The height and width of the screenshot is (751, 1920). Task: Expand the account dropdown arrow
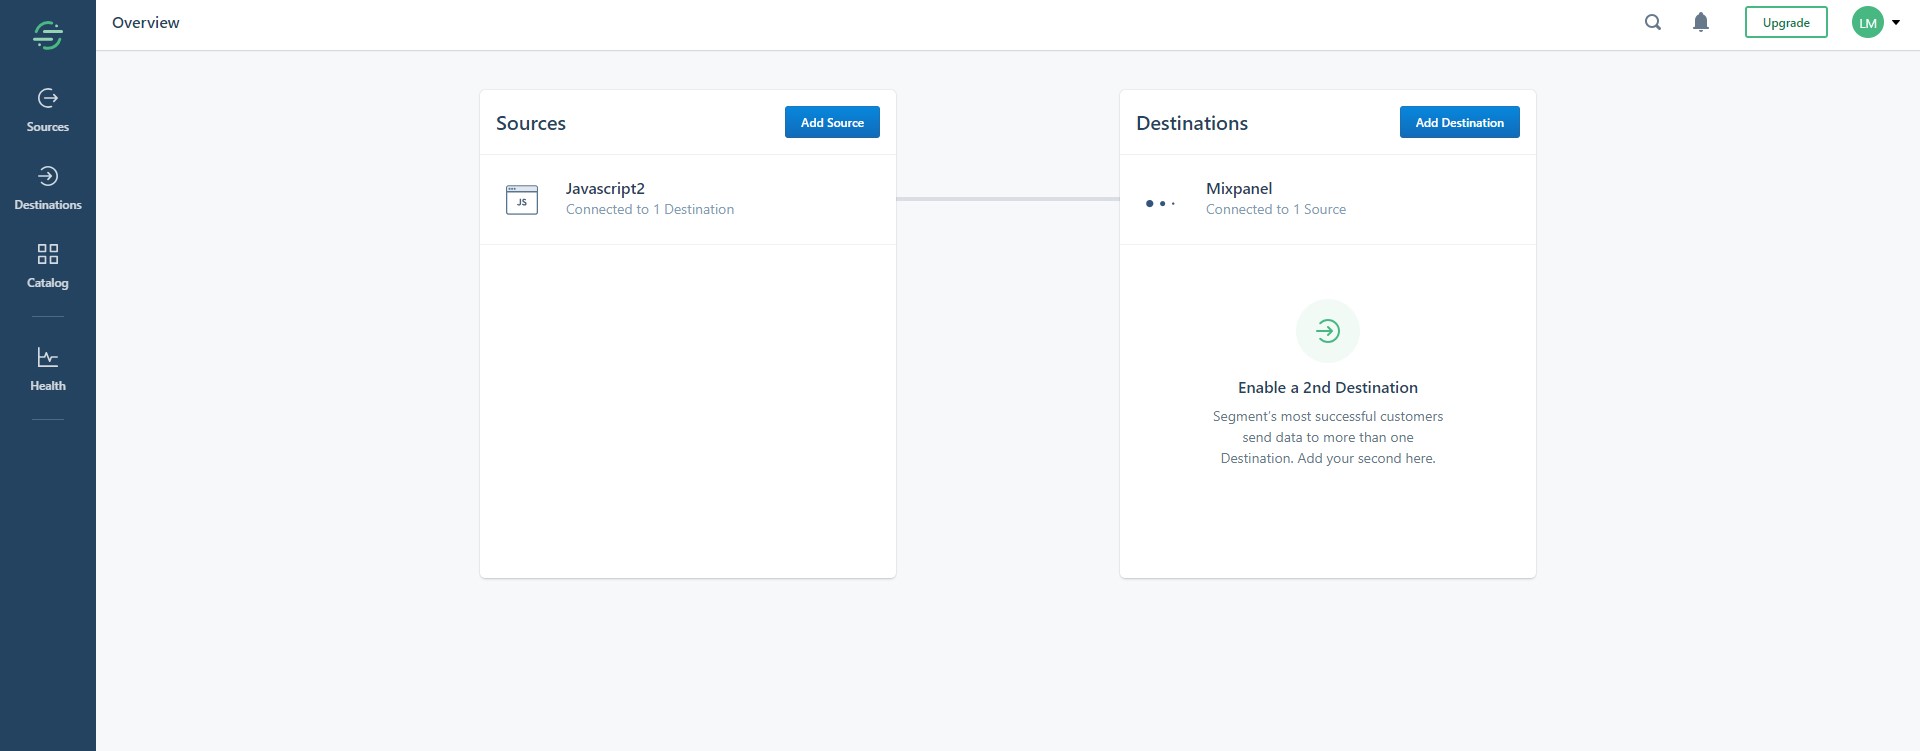(x=1896, y=22)
